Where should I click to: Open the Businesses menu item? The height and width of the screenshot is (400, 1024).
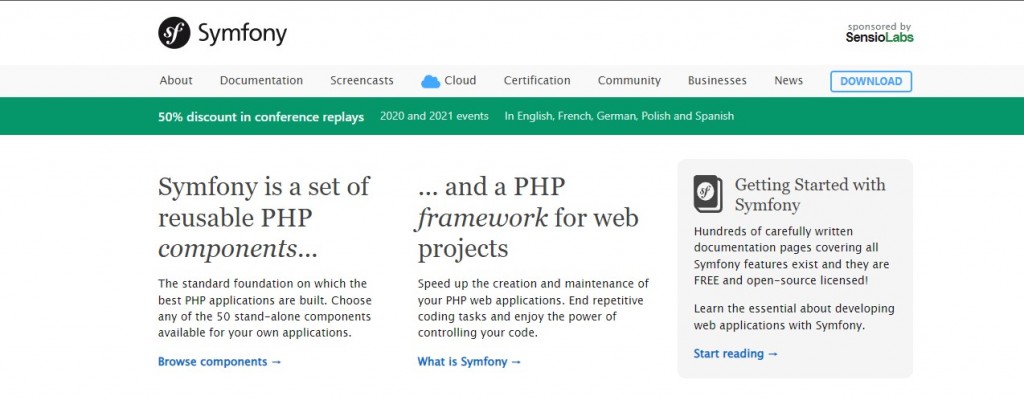click(x=717, y=80)
